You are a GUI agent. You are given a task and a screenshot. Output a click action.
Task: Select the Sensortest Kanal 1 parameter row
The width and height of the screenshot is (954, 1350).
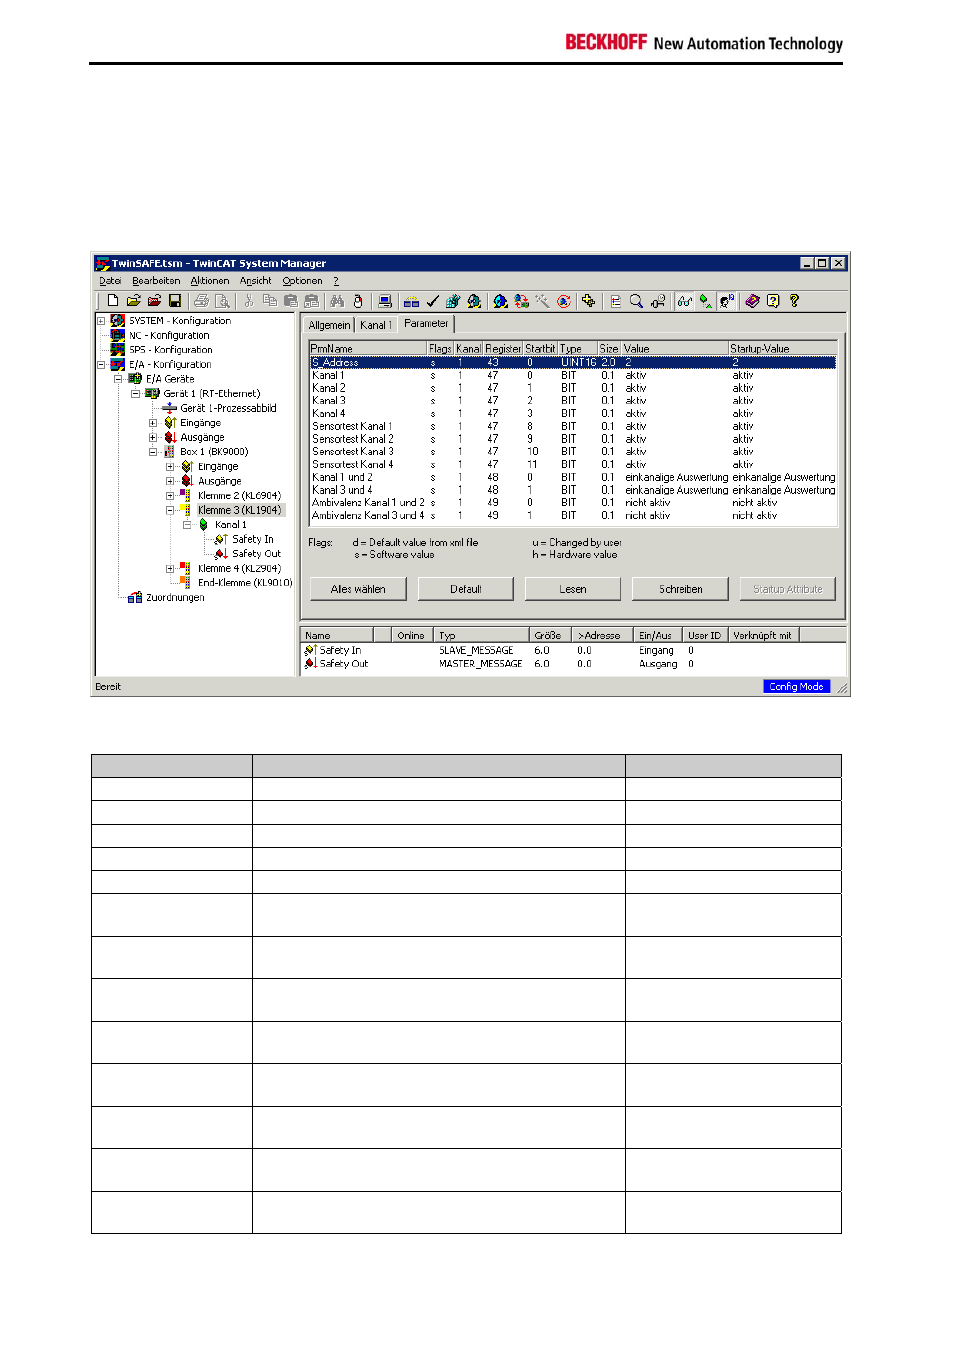click(352, 426)
